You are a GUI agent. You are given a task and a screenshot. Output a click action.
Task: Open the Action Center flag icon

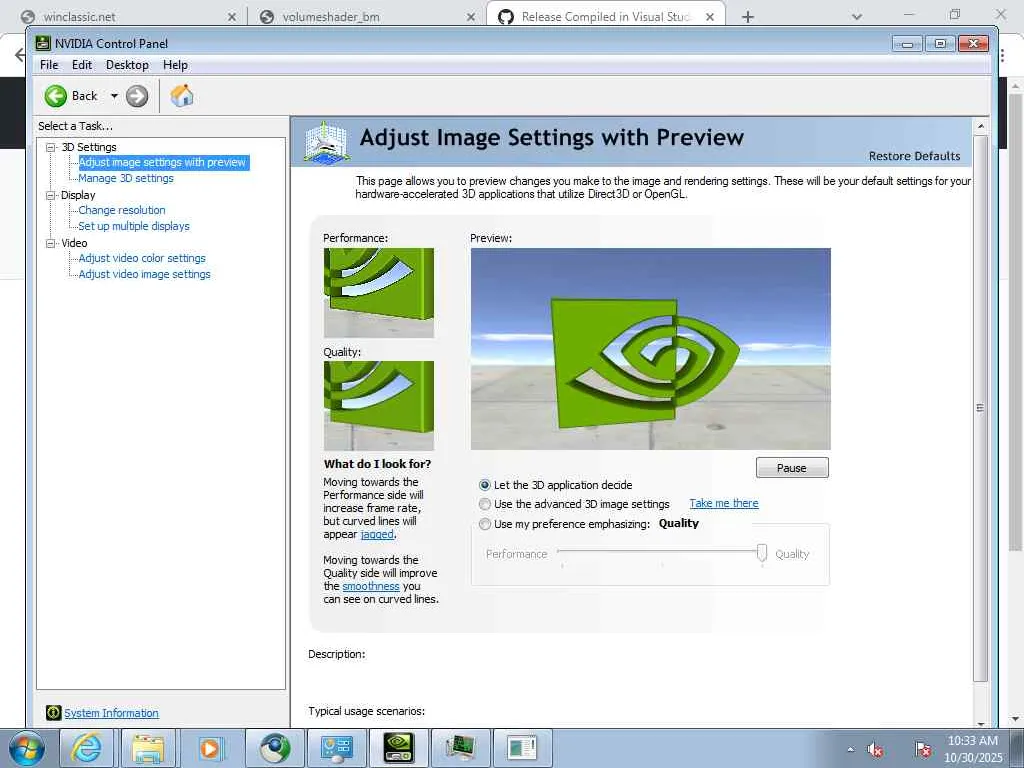pos(923,749)
